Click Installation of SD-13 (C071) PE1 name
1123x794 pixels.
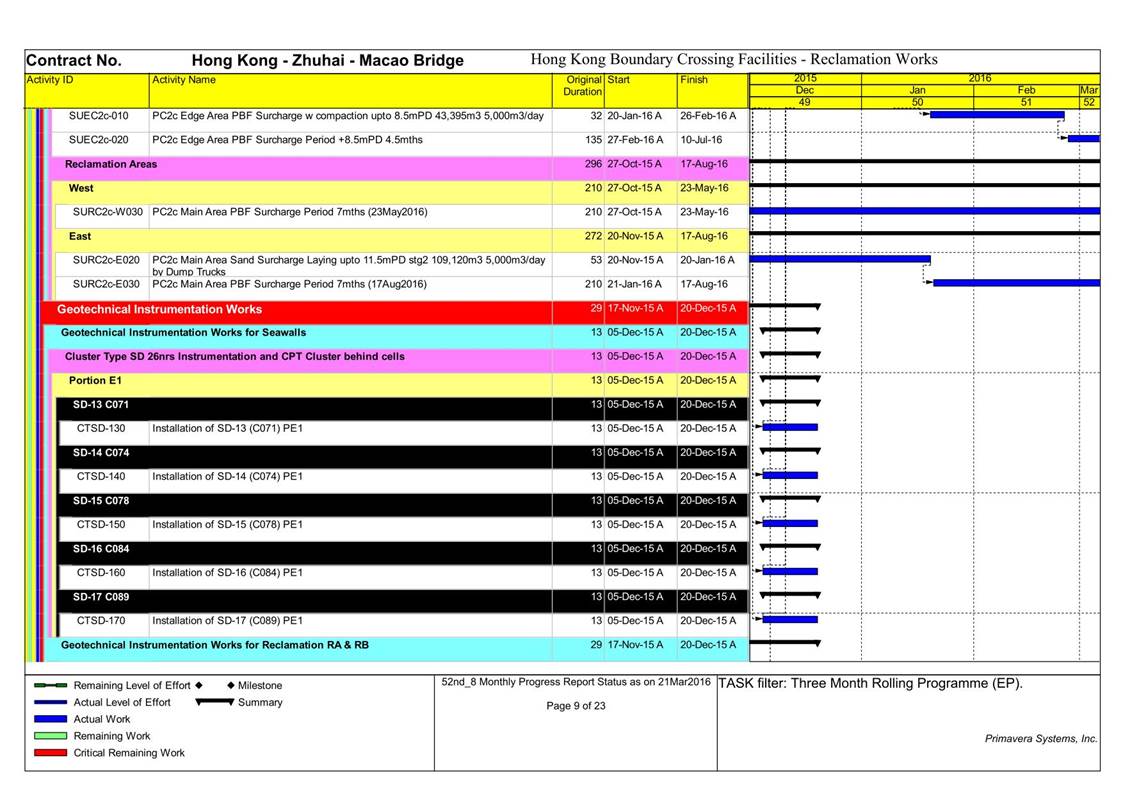(x=228, y=429)
